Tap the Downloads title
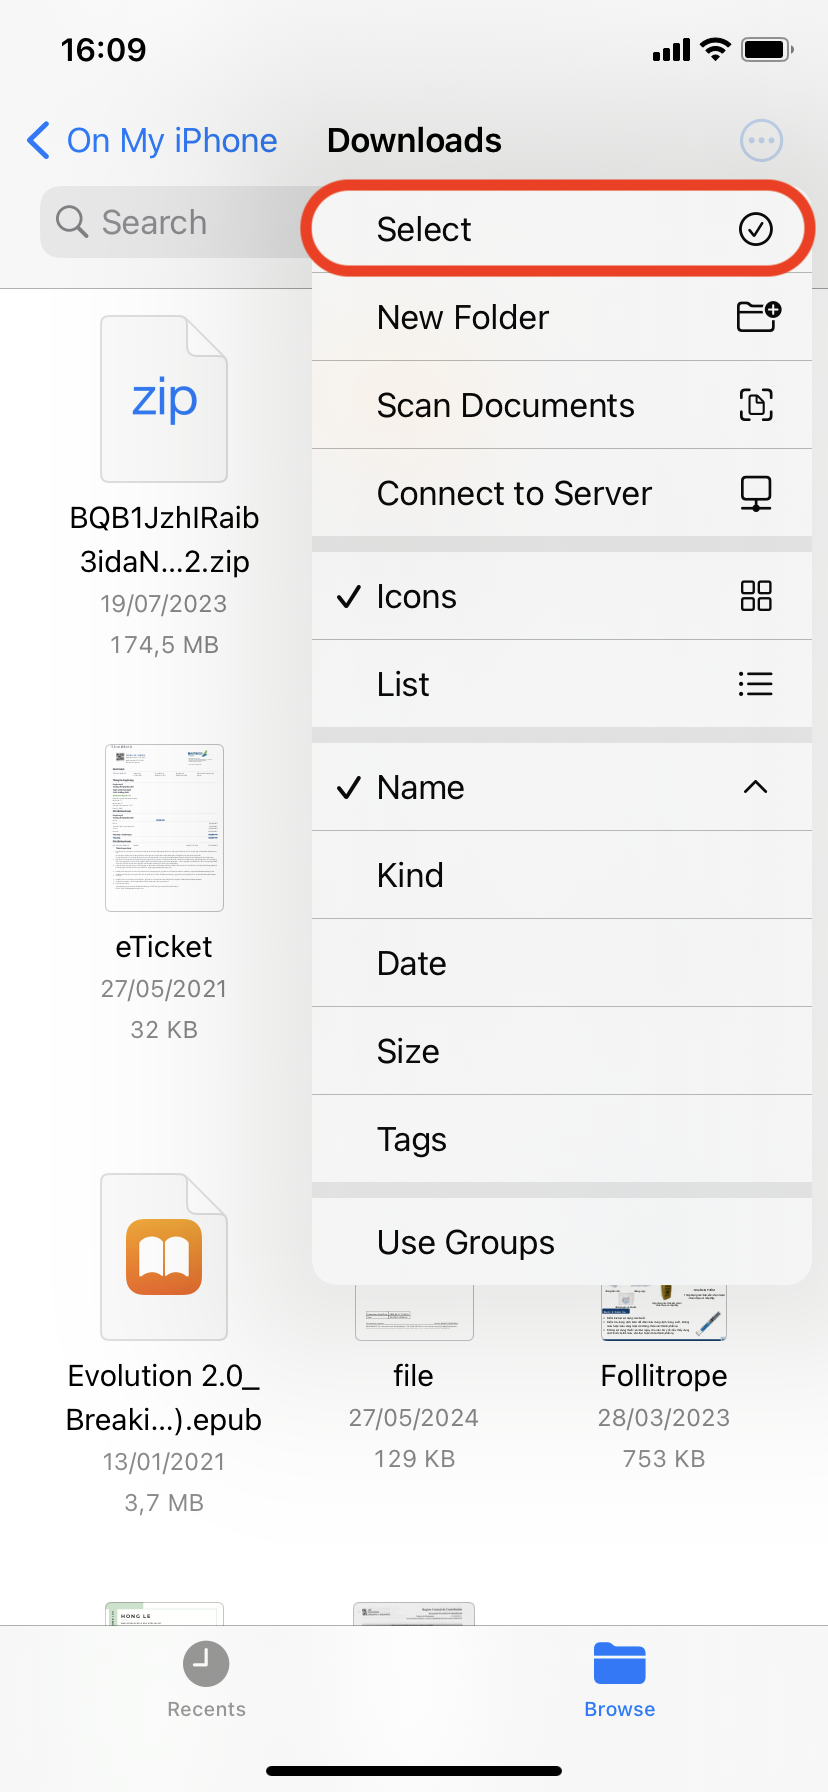 414,140
